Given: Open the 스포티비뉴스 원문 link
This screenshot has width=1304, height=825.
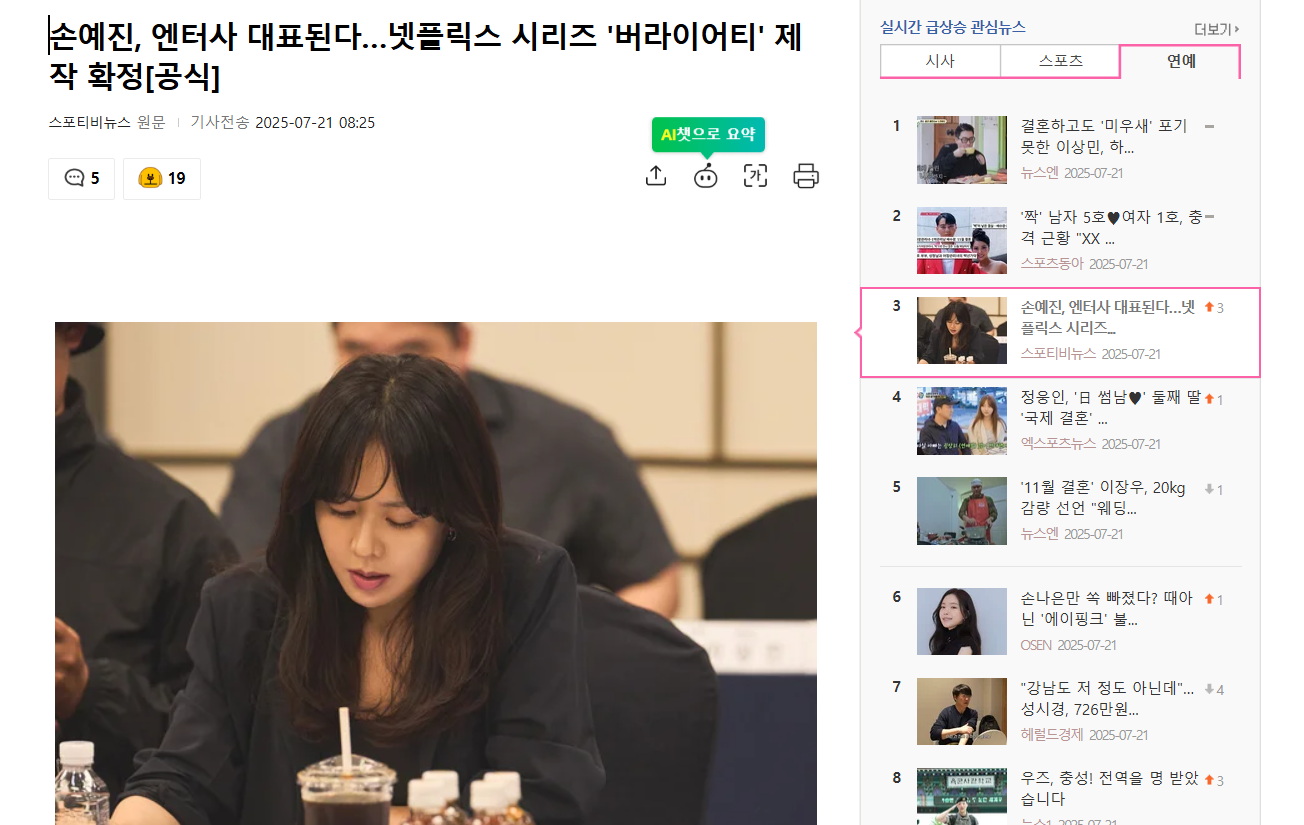Looking at the screenshot, I should [x=107, y=122].
